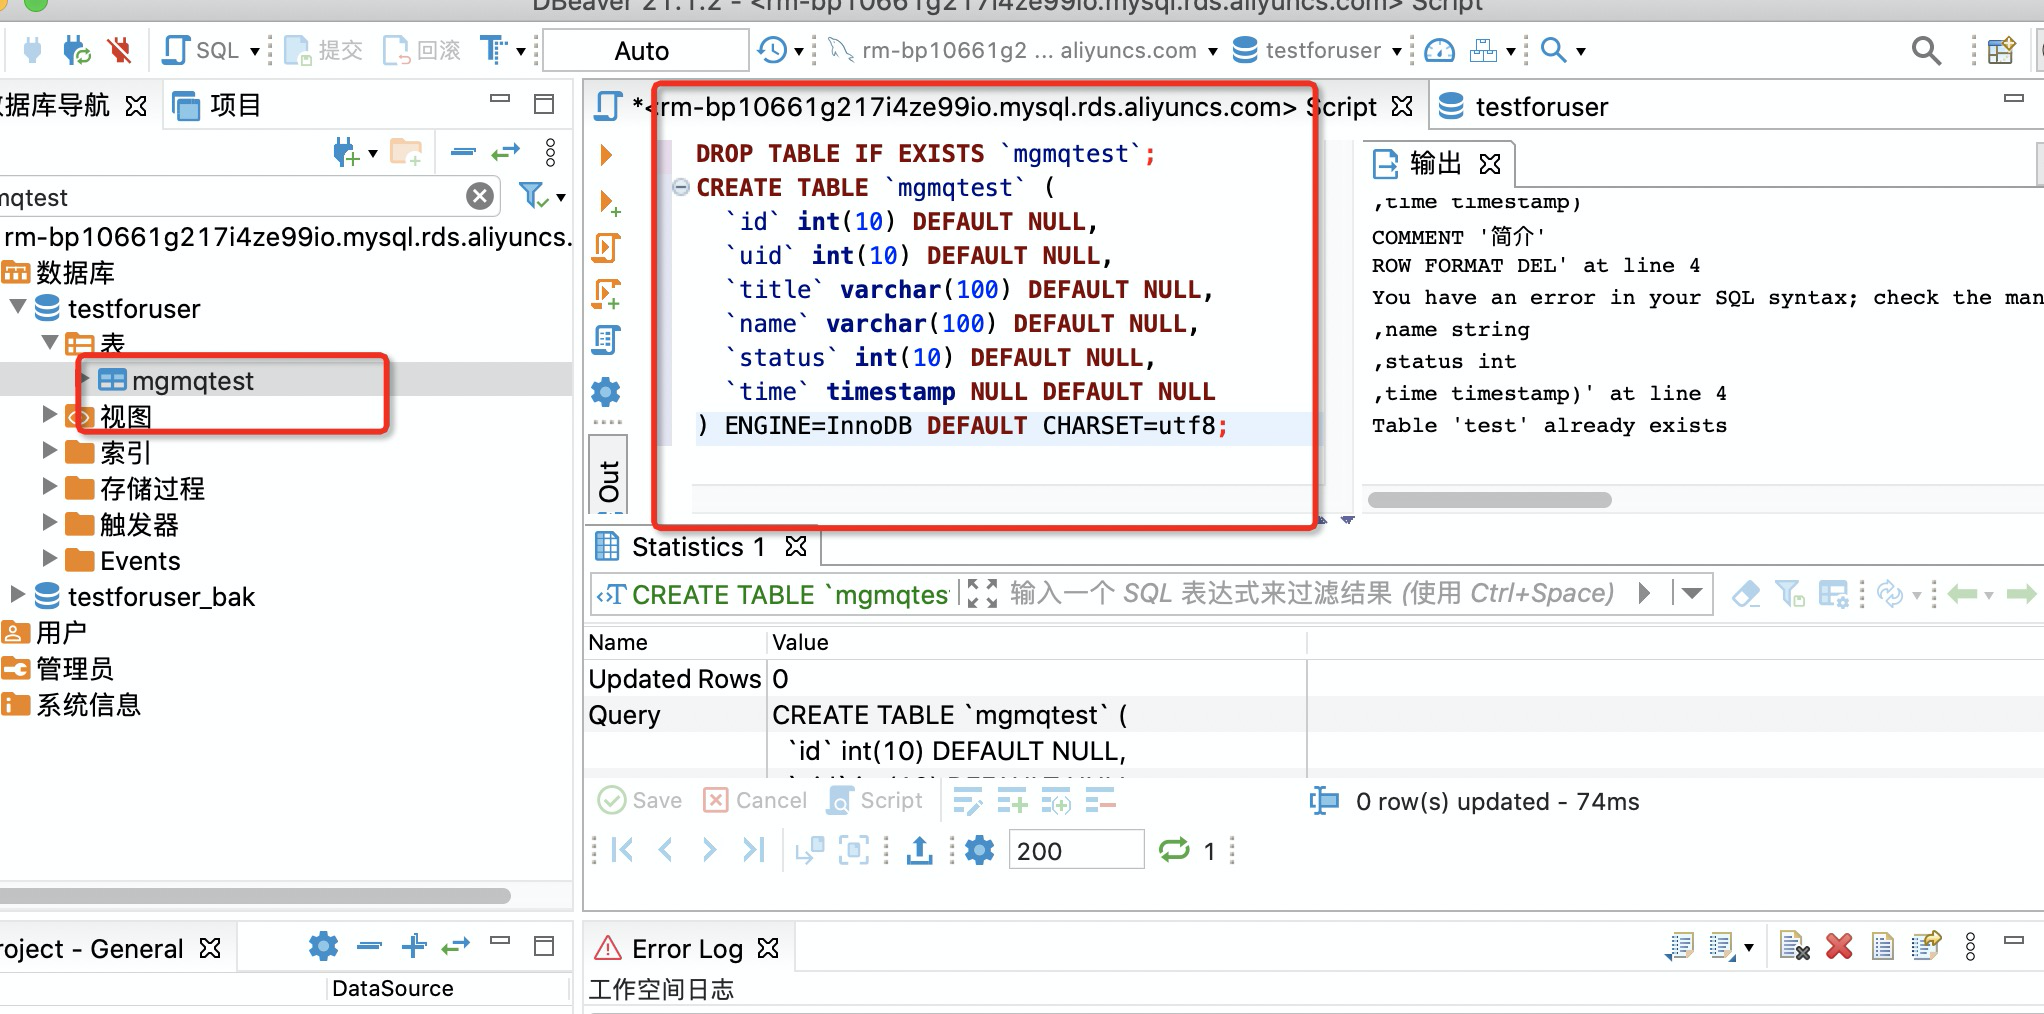
Task: Open Project General settings gear
Action: click(323, 946)
